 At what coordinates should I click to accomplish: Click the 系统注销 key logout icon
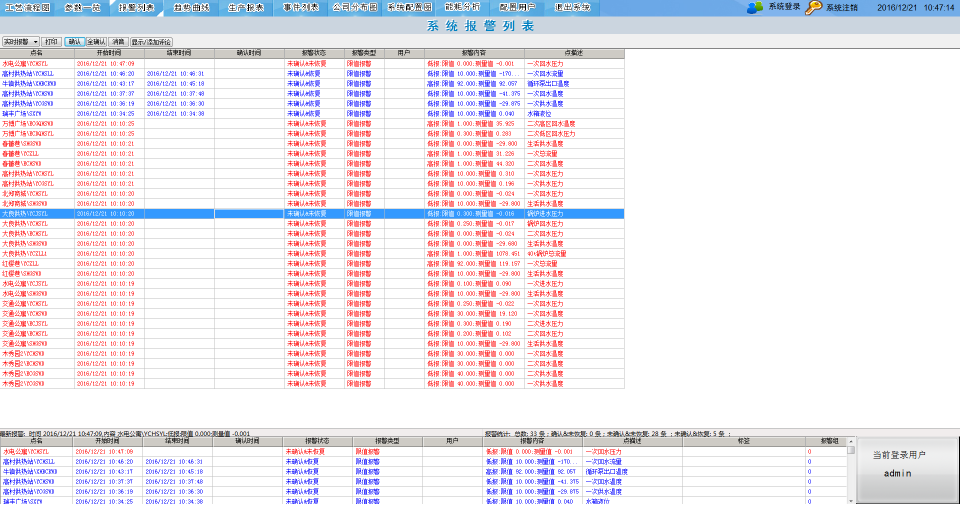click(814, 7)
